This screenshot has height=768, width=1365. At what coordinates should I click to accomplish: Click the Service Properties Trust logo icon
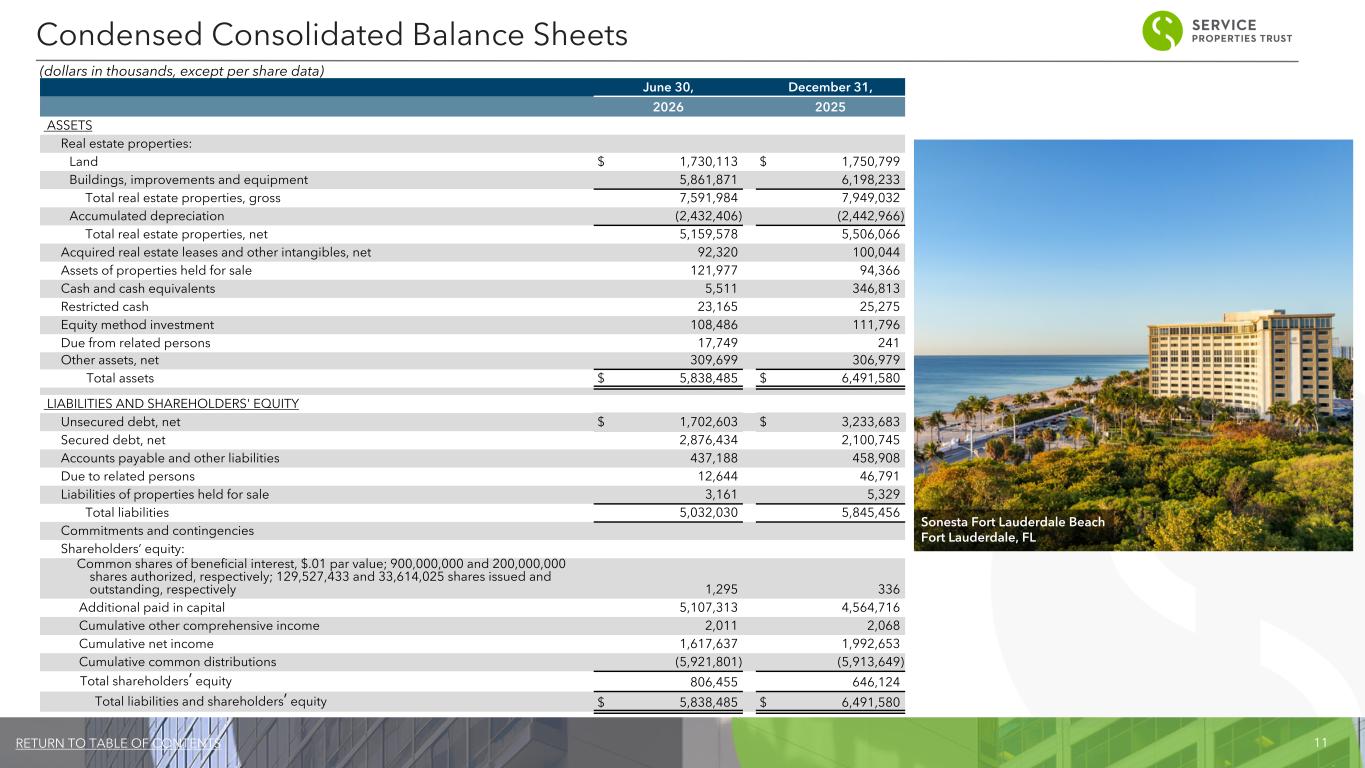pos(1163,31)
